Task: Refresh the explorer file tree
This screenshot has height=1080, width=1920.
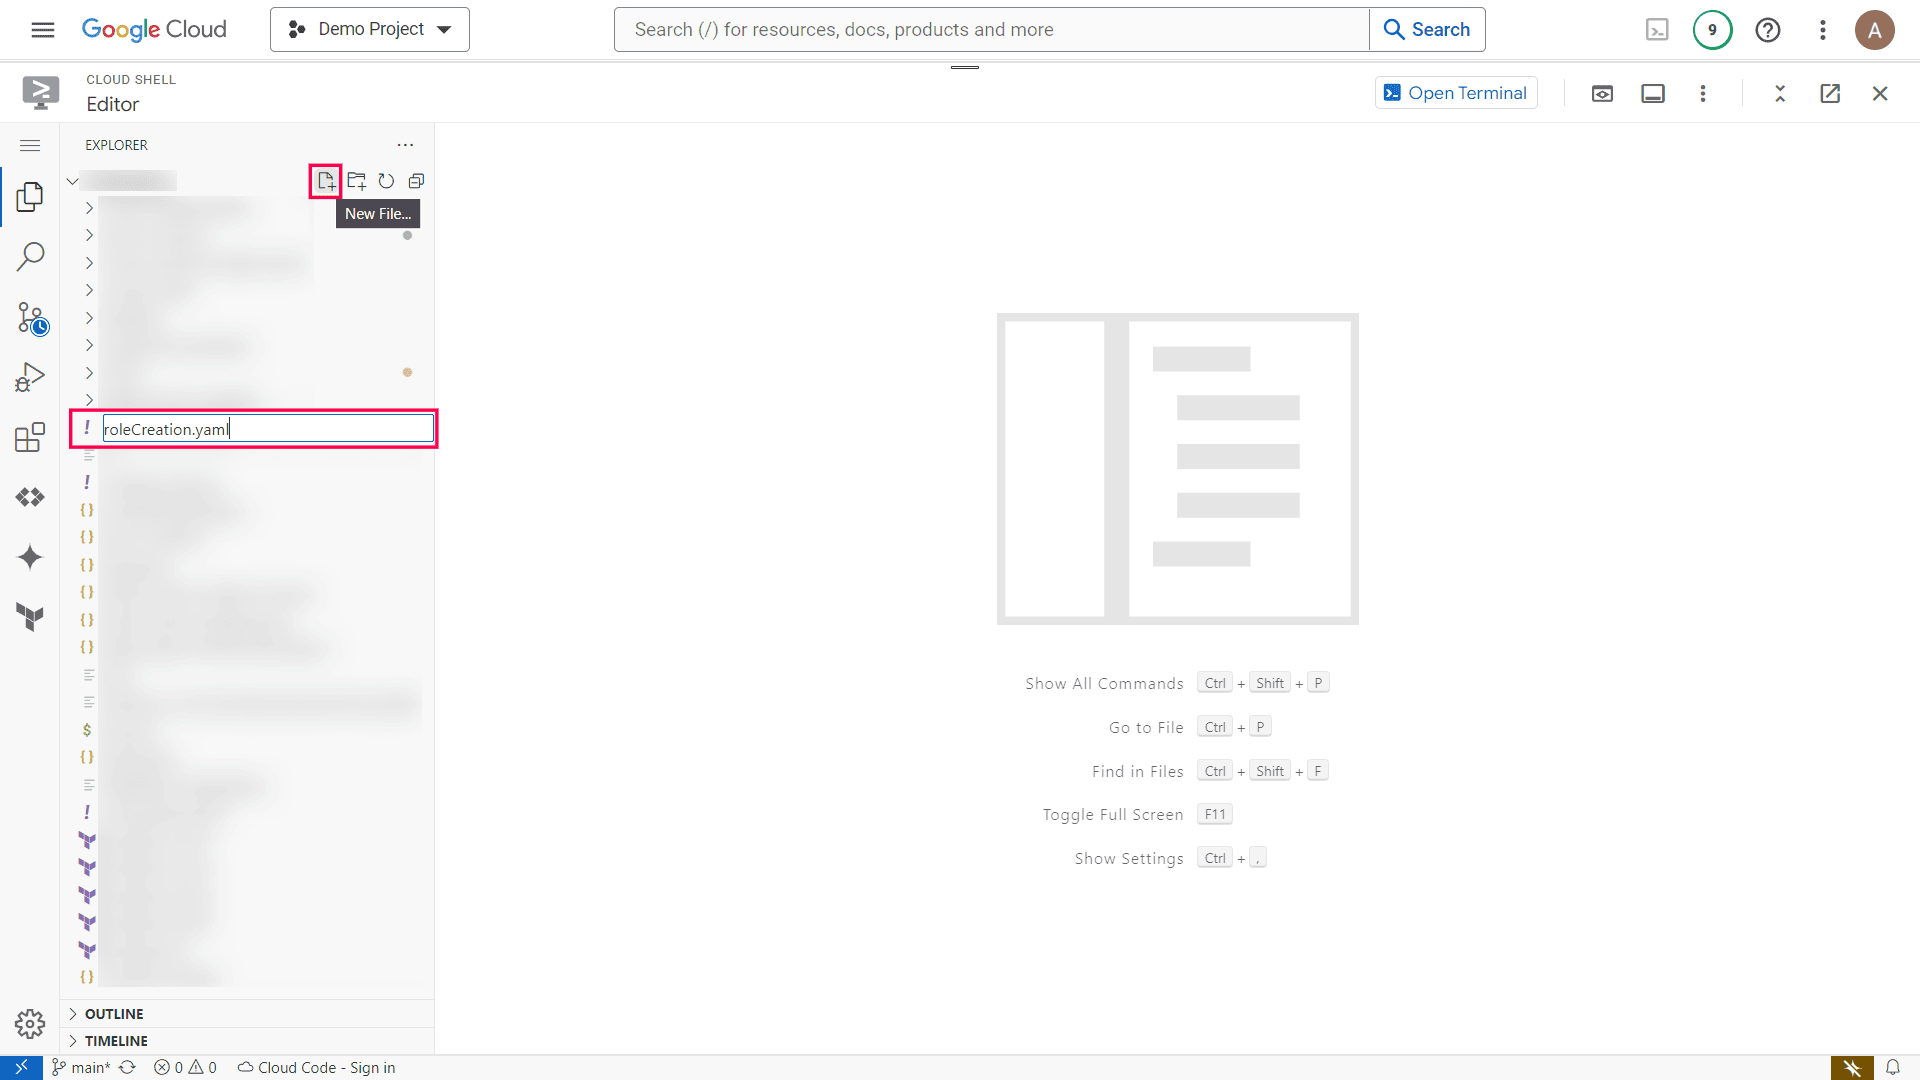Action: tap(386, 181)
